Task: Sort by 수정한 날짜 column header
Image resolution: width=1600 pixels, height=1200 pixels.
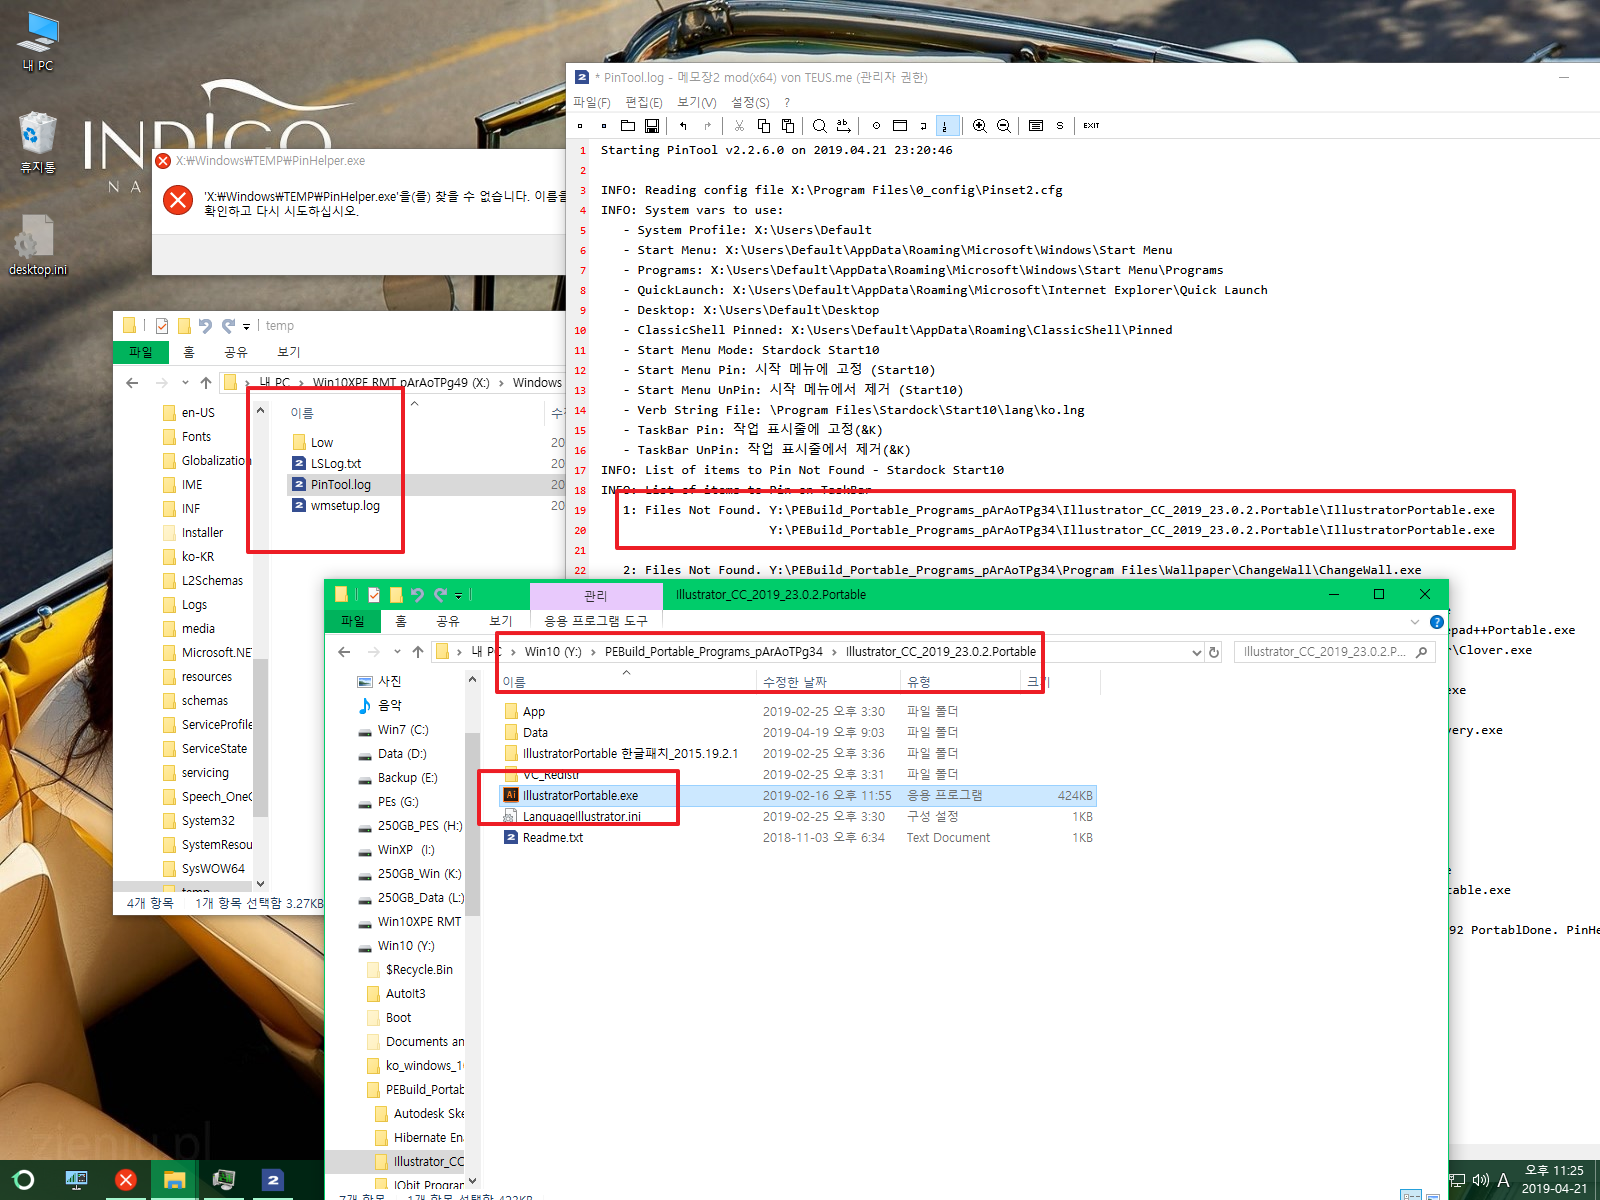Action: pyautogui.click(x=828, y=682)
